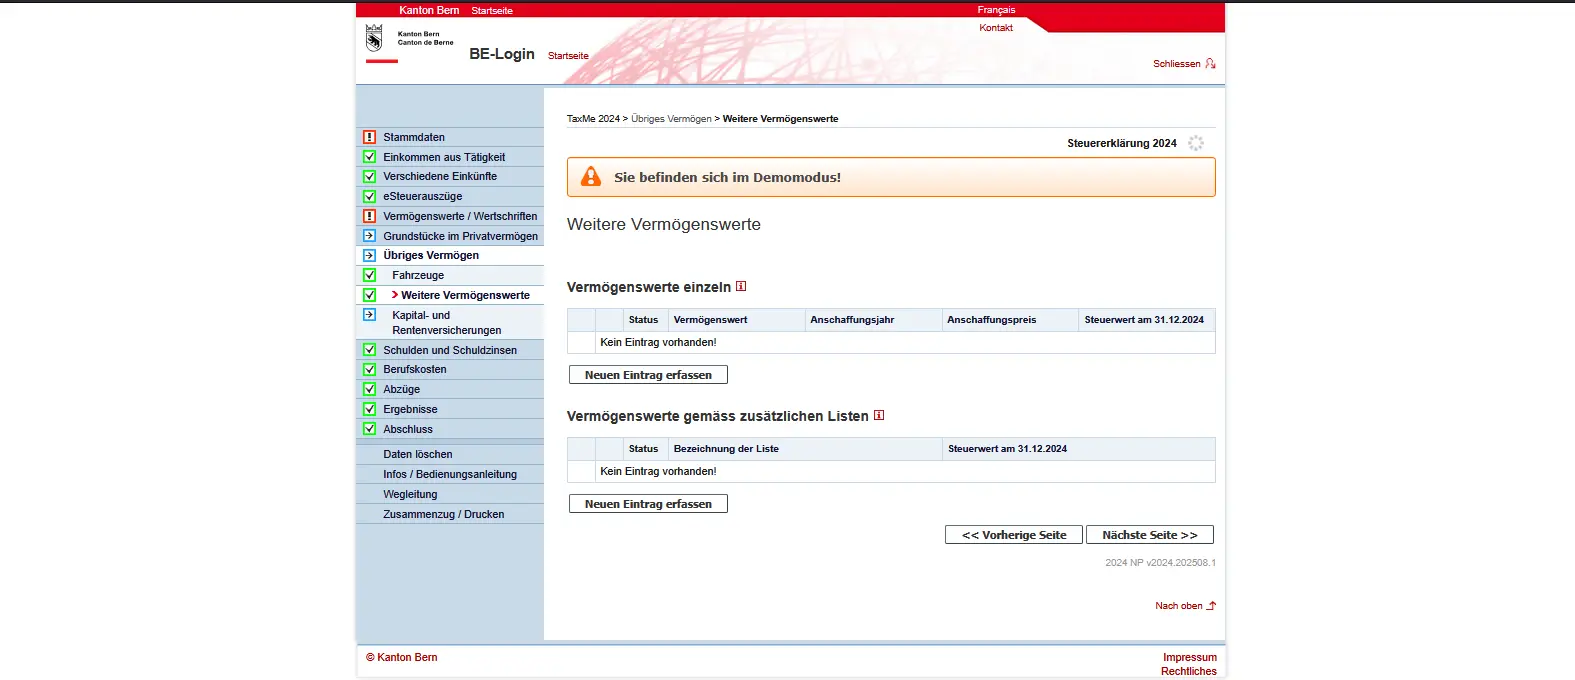
Task: Open Kapital- und Rentenversicherungen via blue arrow
Action: click(x=369, y=315)
